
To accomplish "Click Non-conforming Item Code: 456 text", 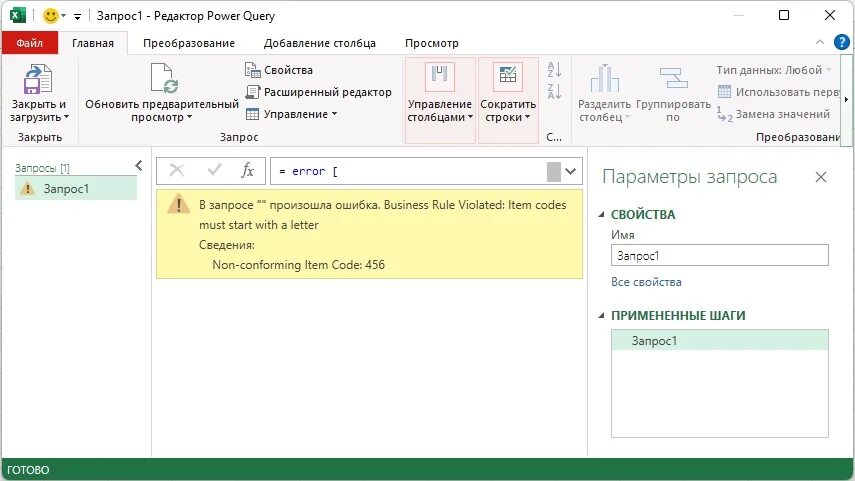I will click(298, 265).
